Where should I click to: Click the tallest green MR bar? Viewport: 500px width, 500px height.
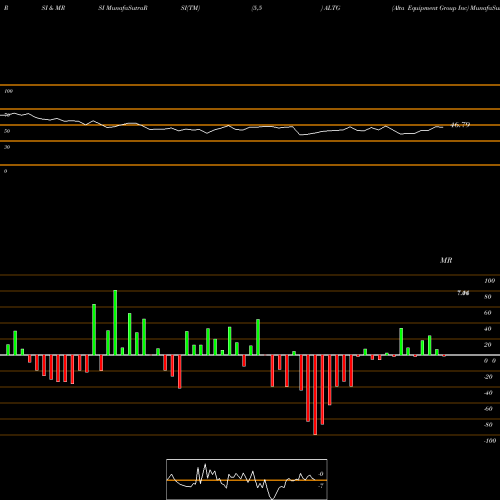115,323
